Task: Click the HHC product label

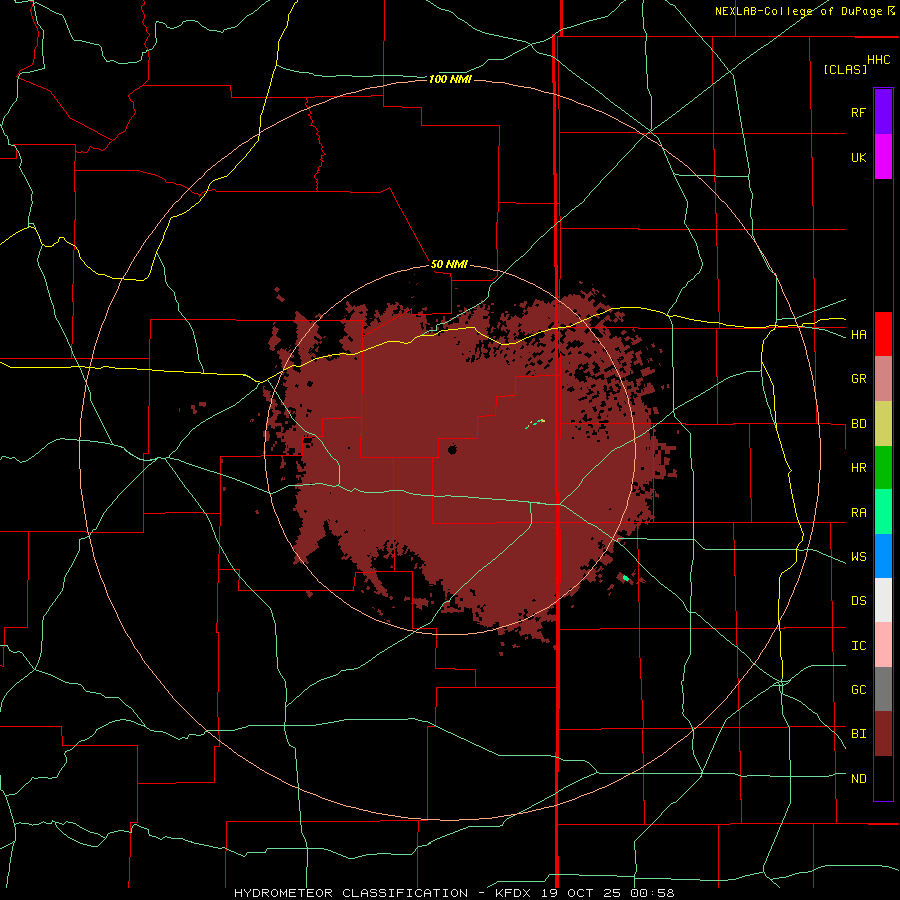Action: coord(878,60)
